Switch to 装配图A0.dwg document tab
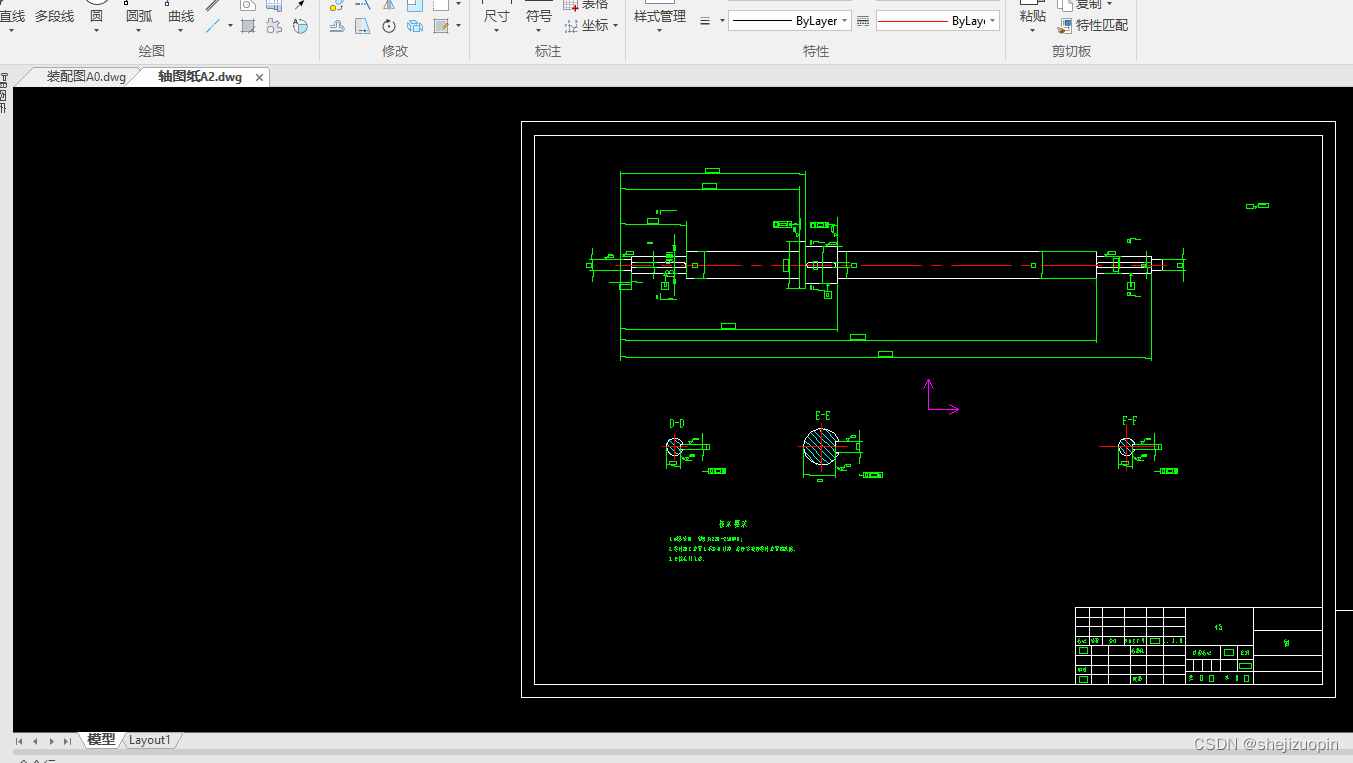 tap(86, 77)
